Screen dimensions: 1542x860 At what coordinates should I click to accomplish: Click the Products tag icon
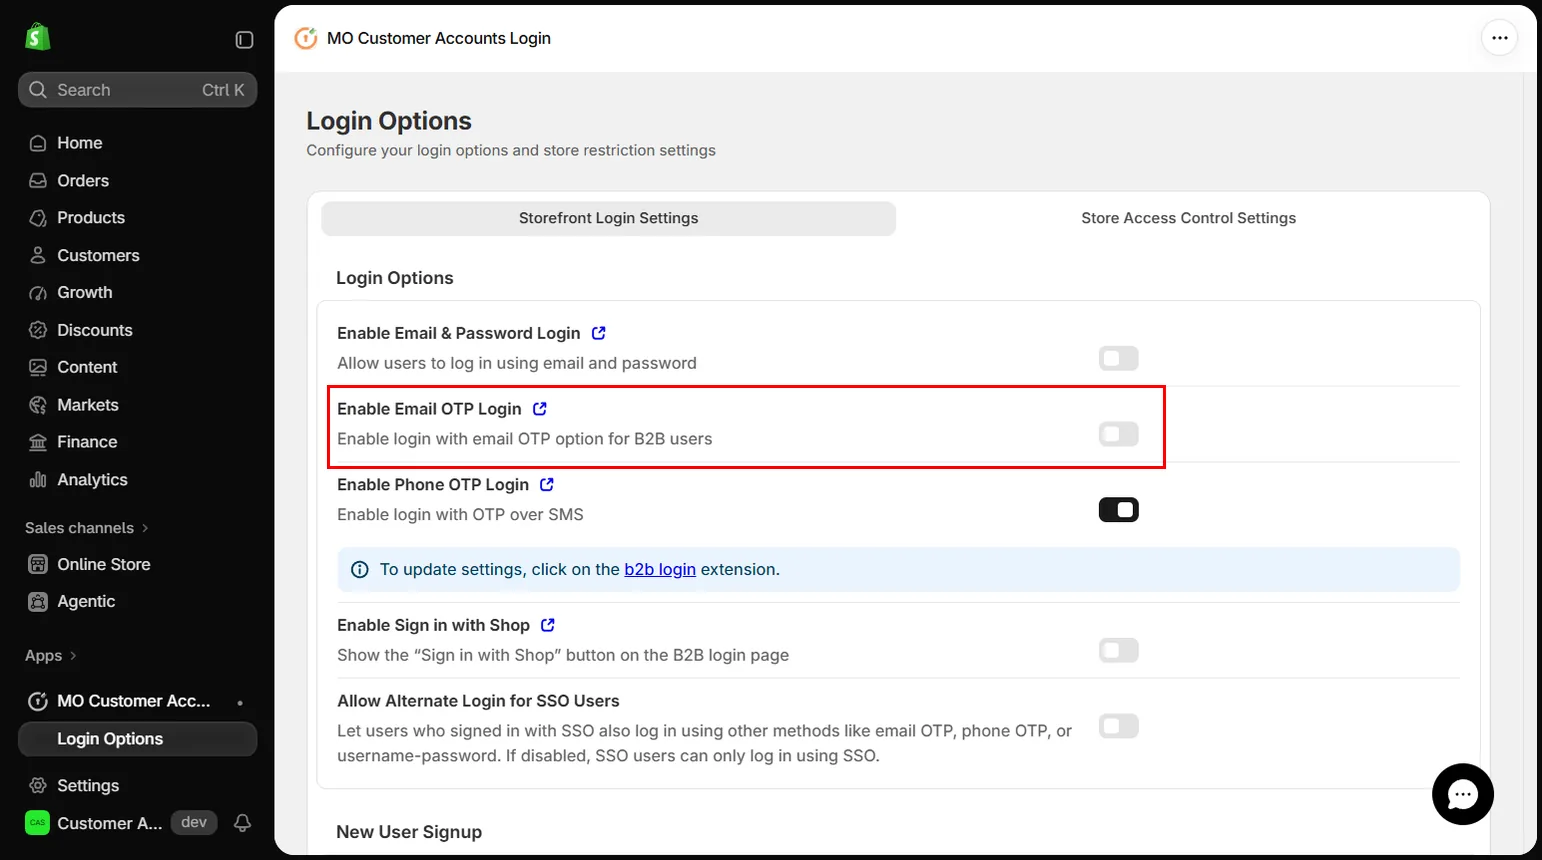(38, 218)
